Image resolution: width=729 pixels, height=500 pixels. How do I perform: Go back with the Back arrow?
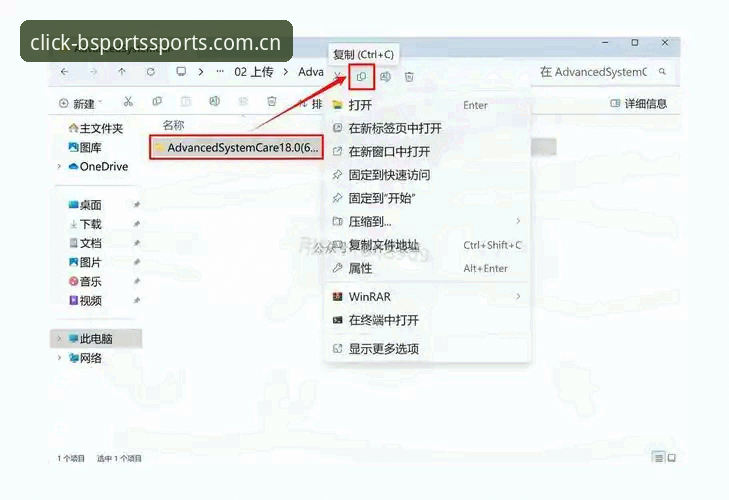click(64, 72)
